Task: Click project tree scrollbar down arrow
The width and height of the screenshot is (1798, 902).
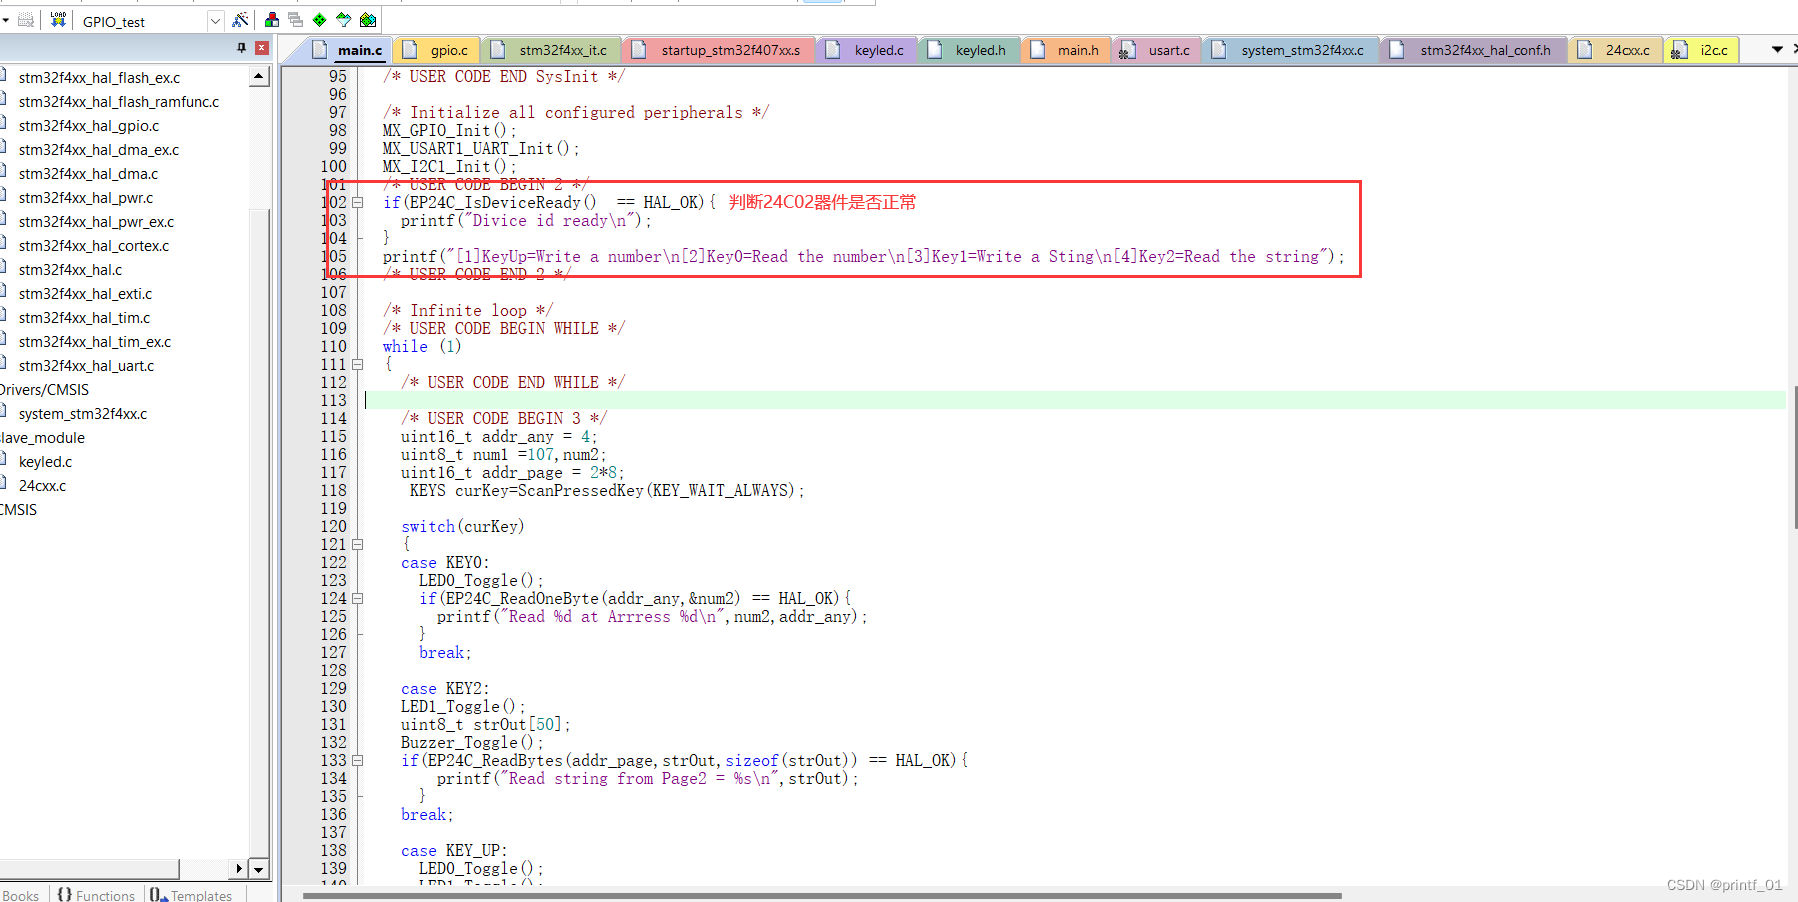Action: [259, 869]
